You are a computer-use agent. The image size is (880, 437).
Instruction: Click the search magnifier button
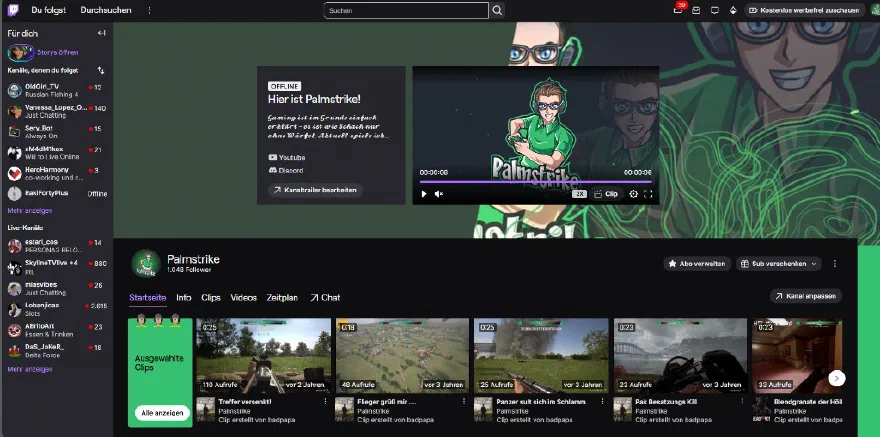point(497,10)
